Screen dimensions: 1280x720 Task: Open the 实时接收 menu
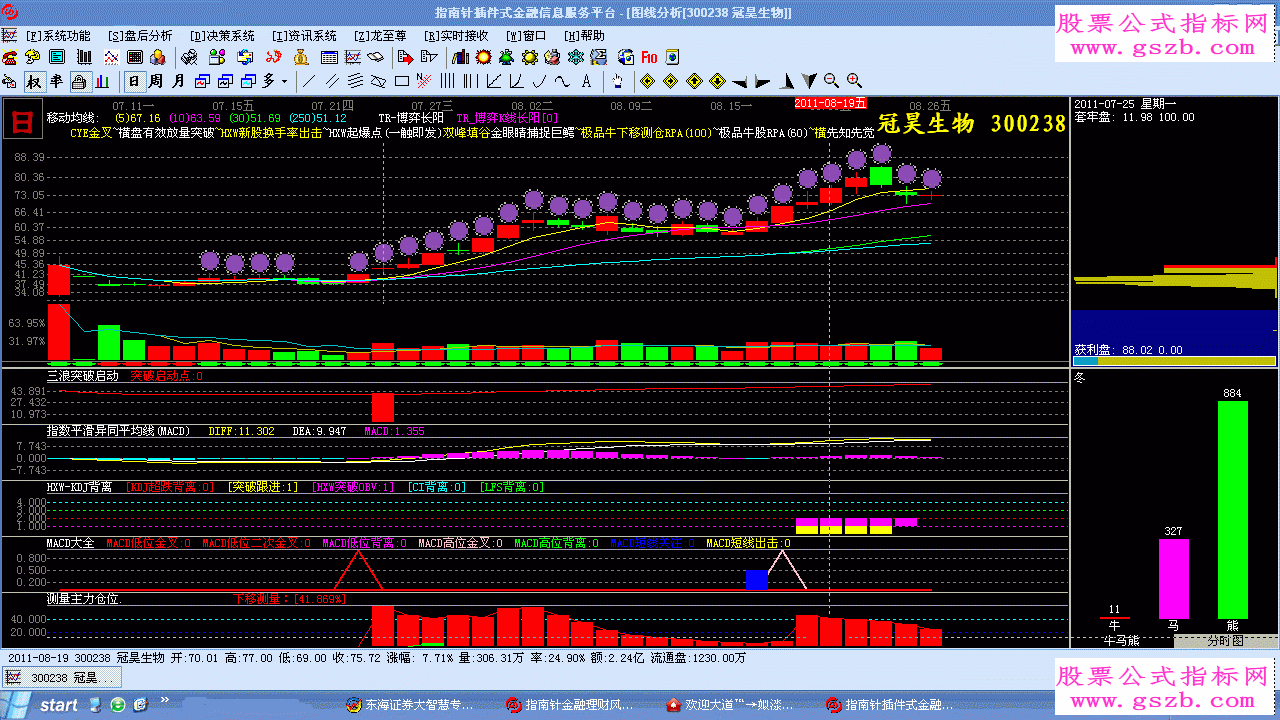(456, 35)
